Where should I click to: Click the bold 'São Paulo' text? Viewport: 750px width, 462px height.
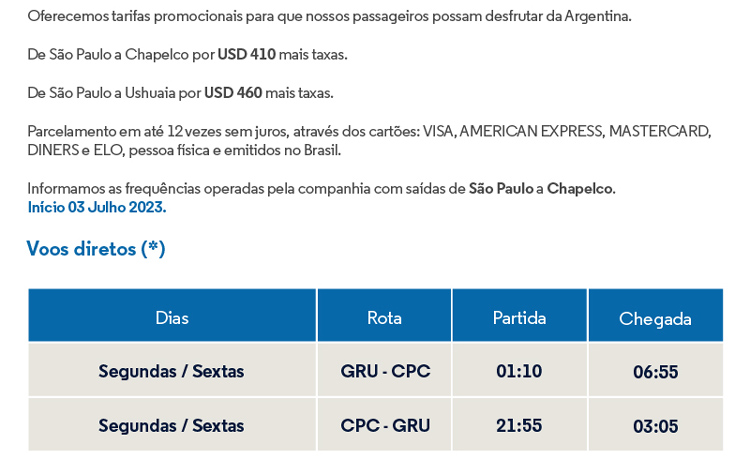(x=501, y=188)
